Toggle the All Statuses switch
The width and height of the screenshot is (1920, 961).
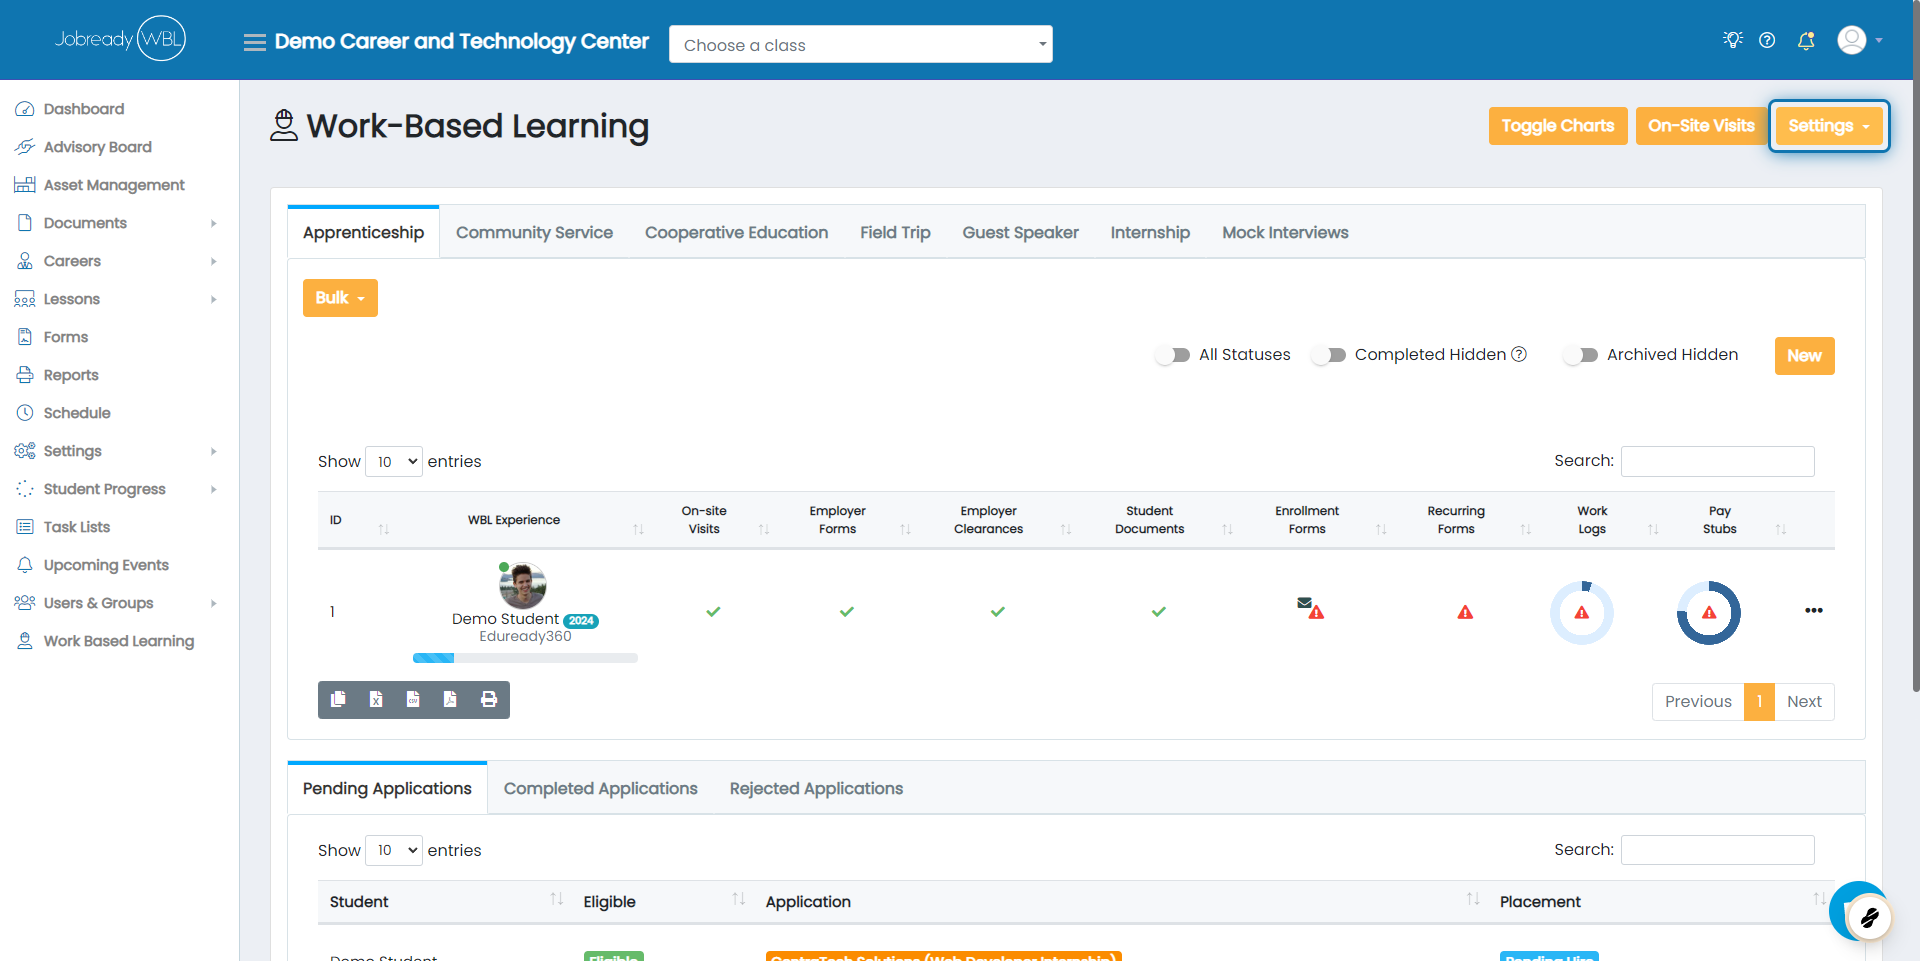pos(1172,355)
